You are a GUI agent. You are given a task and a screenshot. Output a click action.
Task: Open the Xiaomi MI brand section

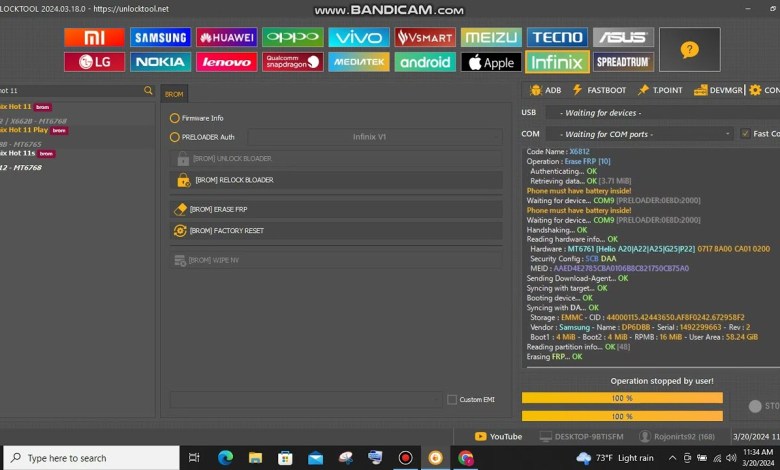point(94,38)
